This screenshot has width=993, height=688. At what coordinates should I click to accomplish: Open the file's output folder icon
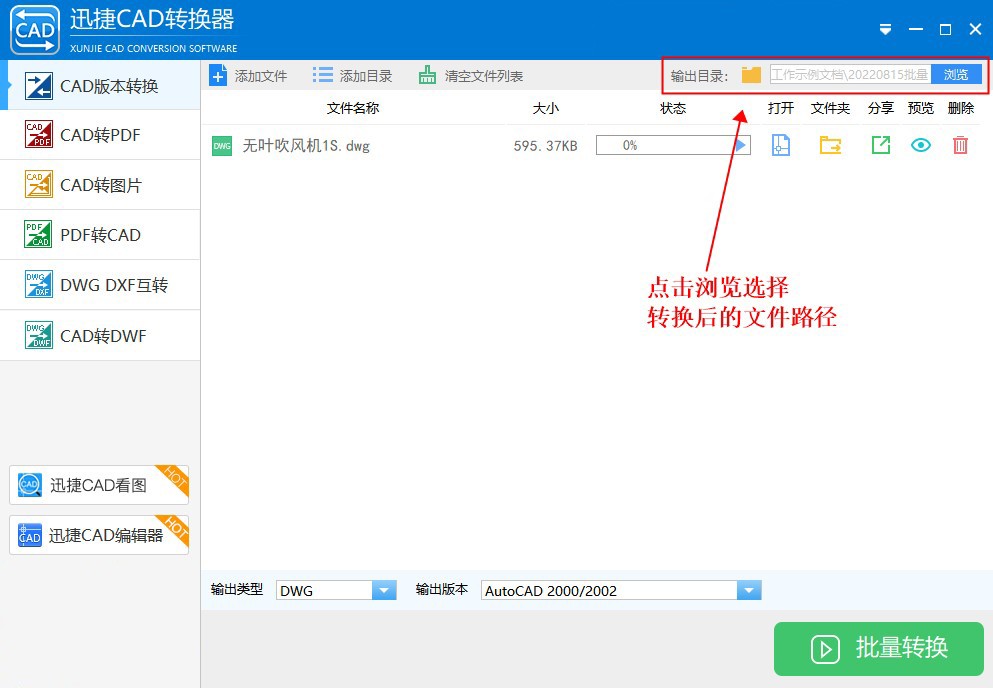click(830, 145)
